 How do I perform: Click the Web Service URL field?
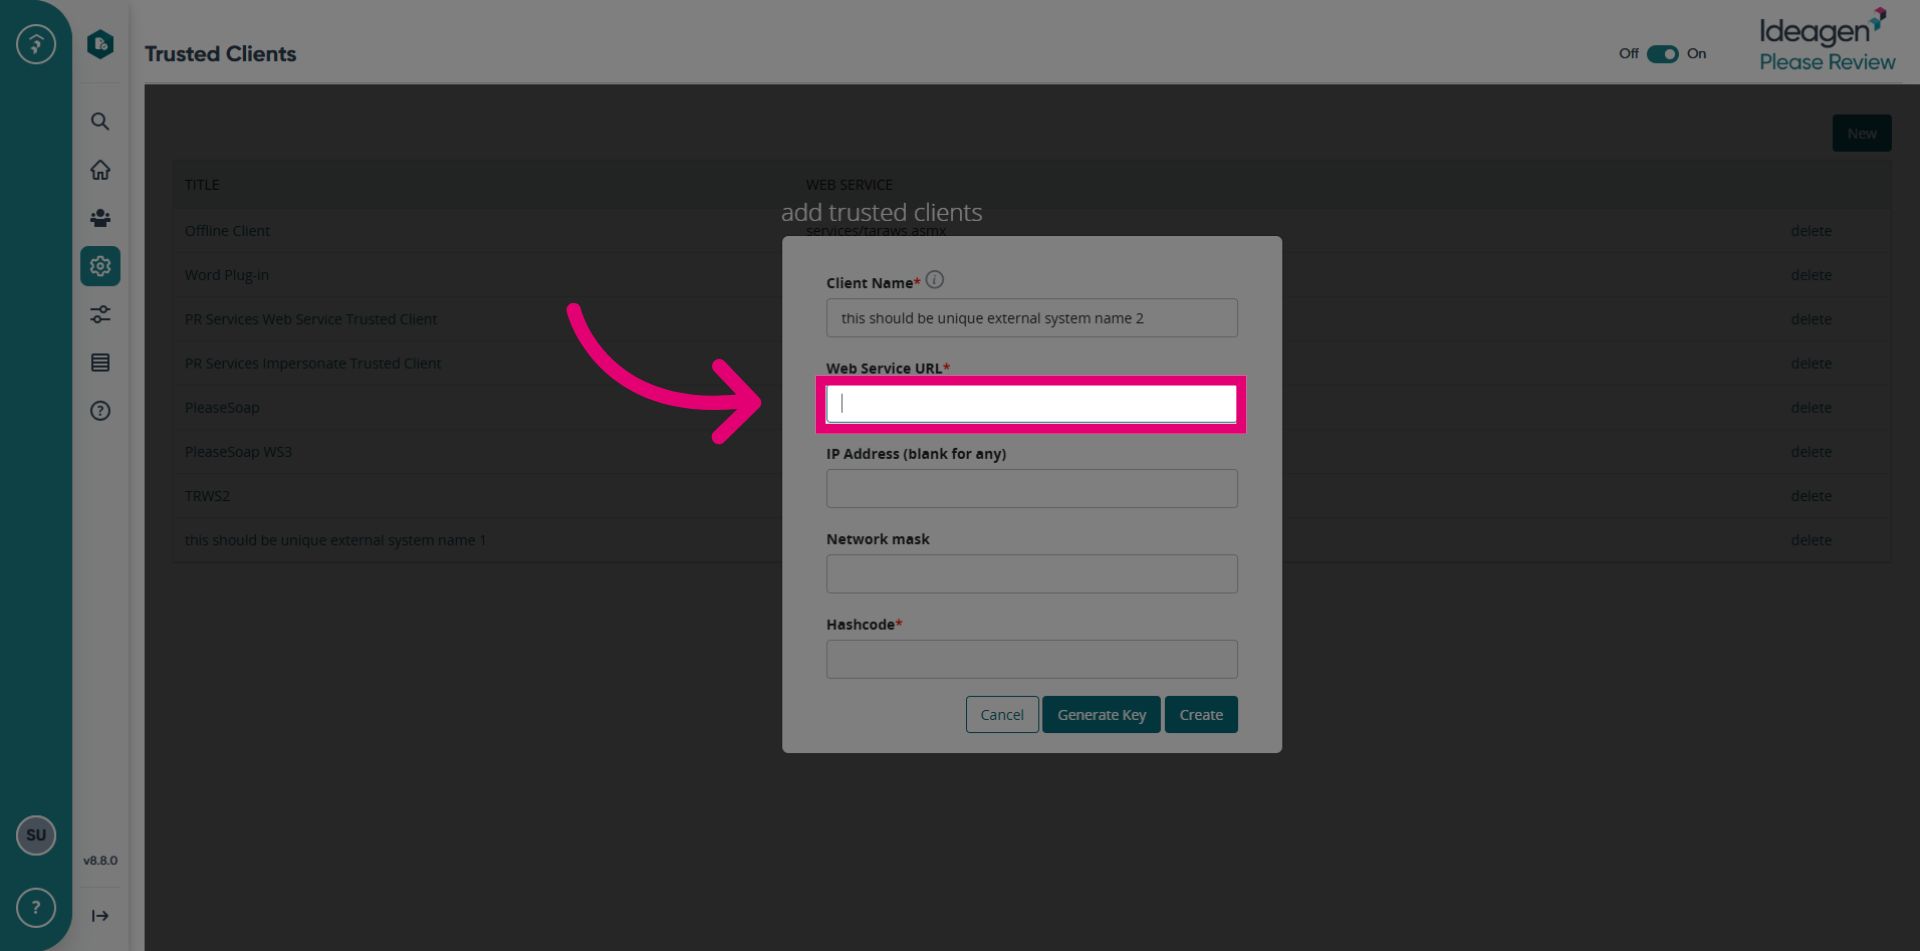tap(1031, 404)
